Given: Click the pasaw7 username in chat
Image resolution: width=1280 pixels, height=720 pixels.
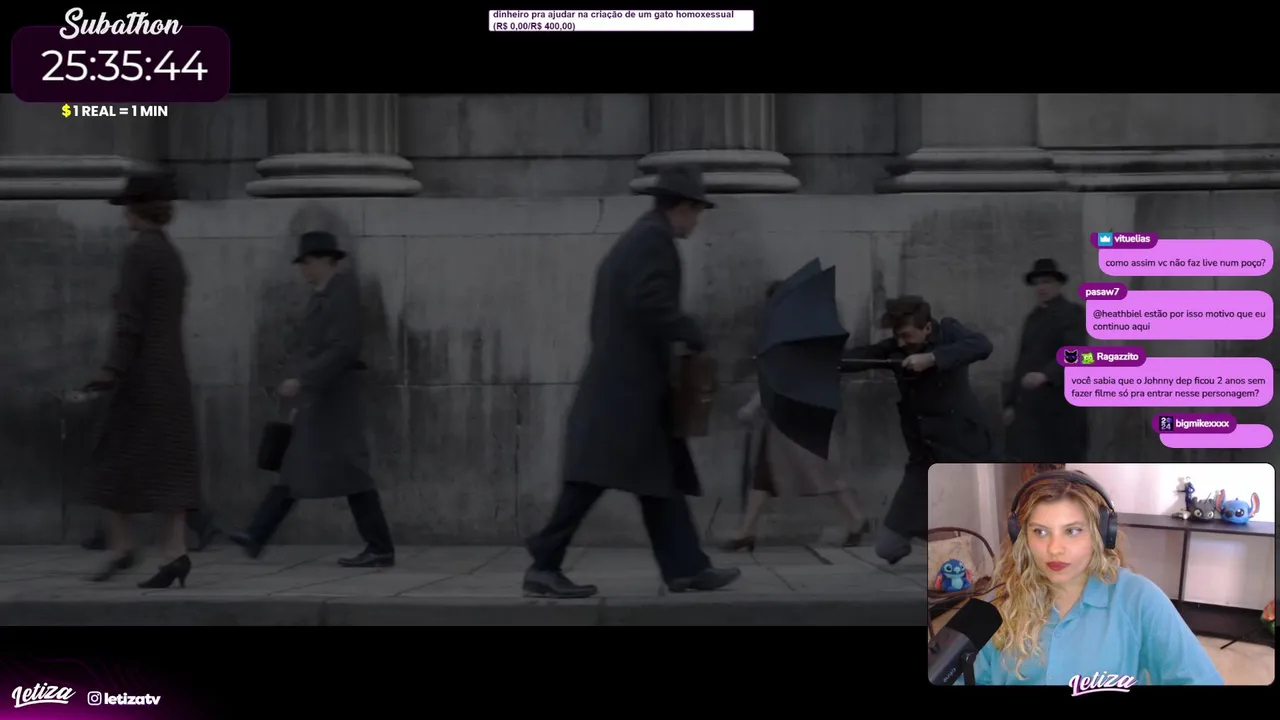Looking at the screenshot, I should pos(1102,292).
